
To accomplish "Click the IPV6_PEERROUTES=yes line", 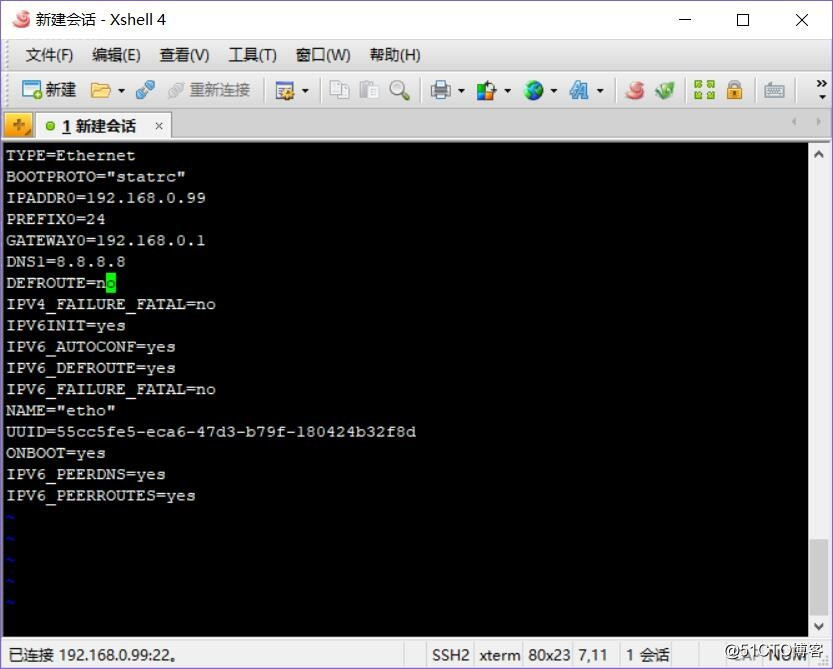I will pyautogui.click(x=101, y=496).
